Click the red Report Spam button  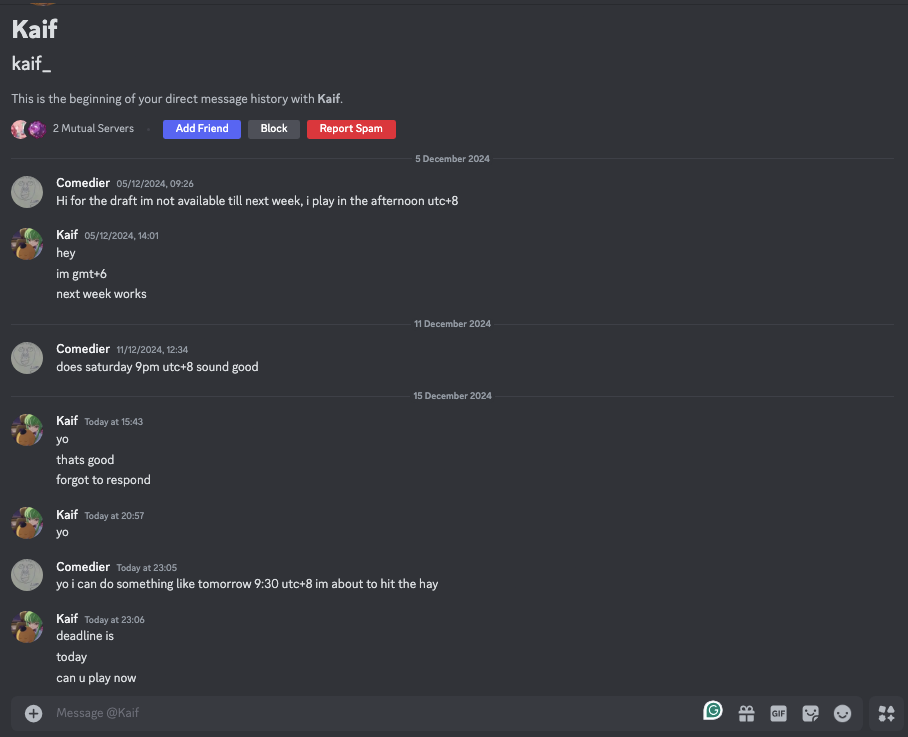(x=351, y=129)
